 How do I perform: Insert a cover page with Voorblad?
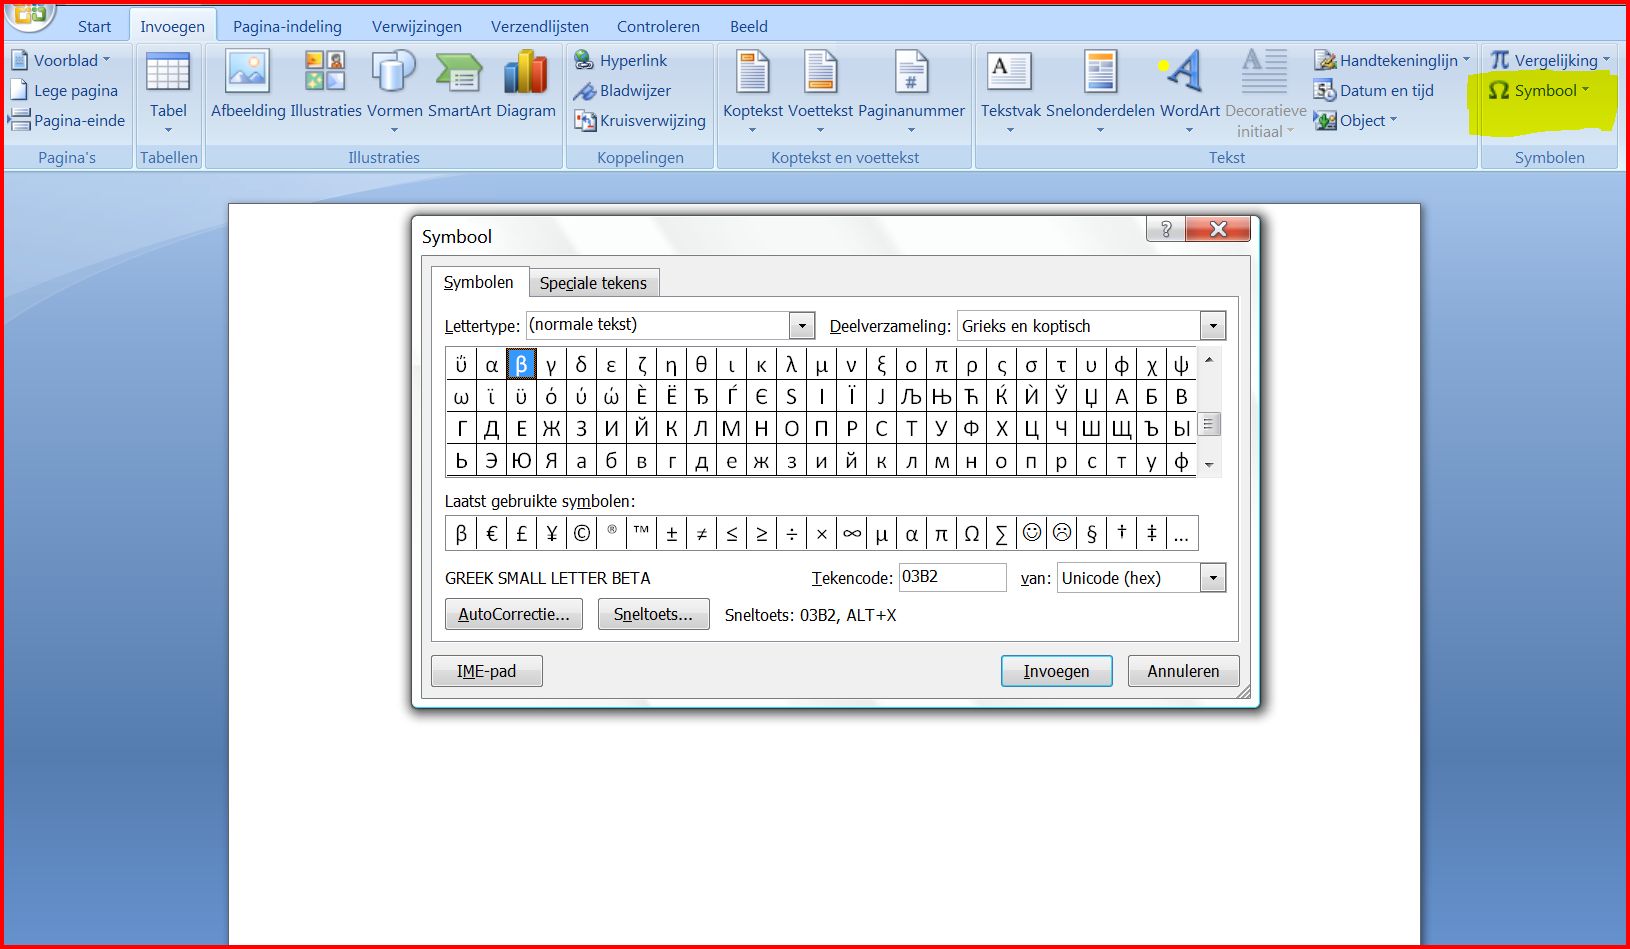60,60
